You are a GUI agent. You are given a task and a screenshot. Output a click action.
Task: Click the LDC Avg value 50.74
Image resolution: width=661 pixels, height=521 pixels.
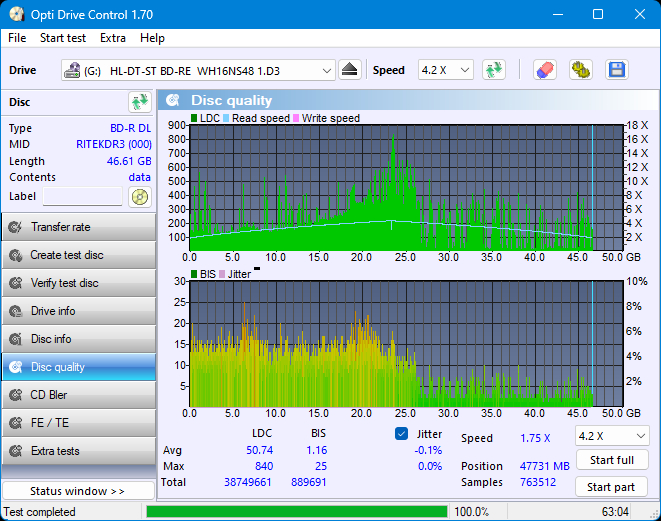(x=260, y=450)
